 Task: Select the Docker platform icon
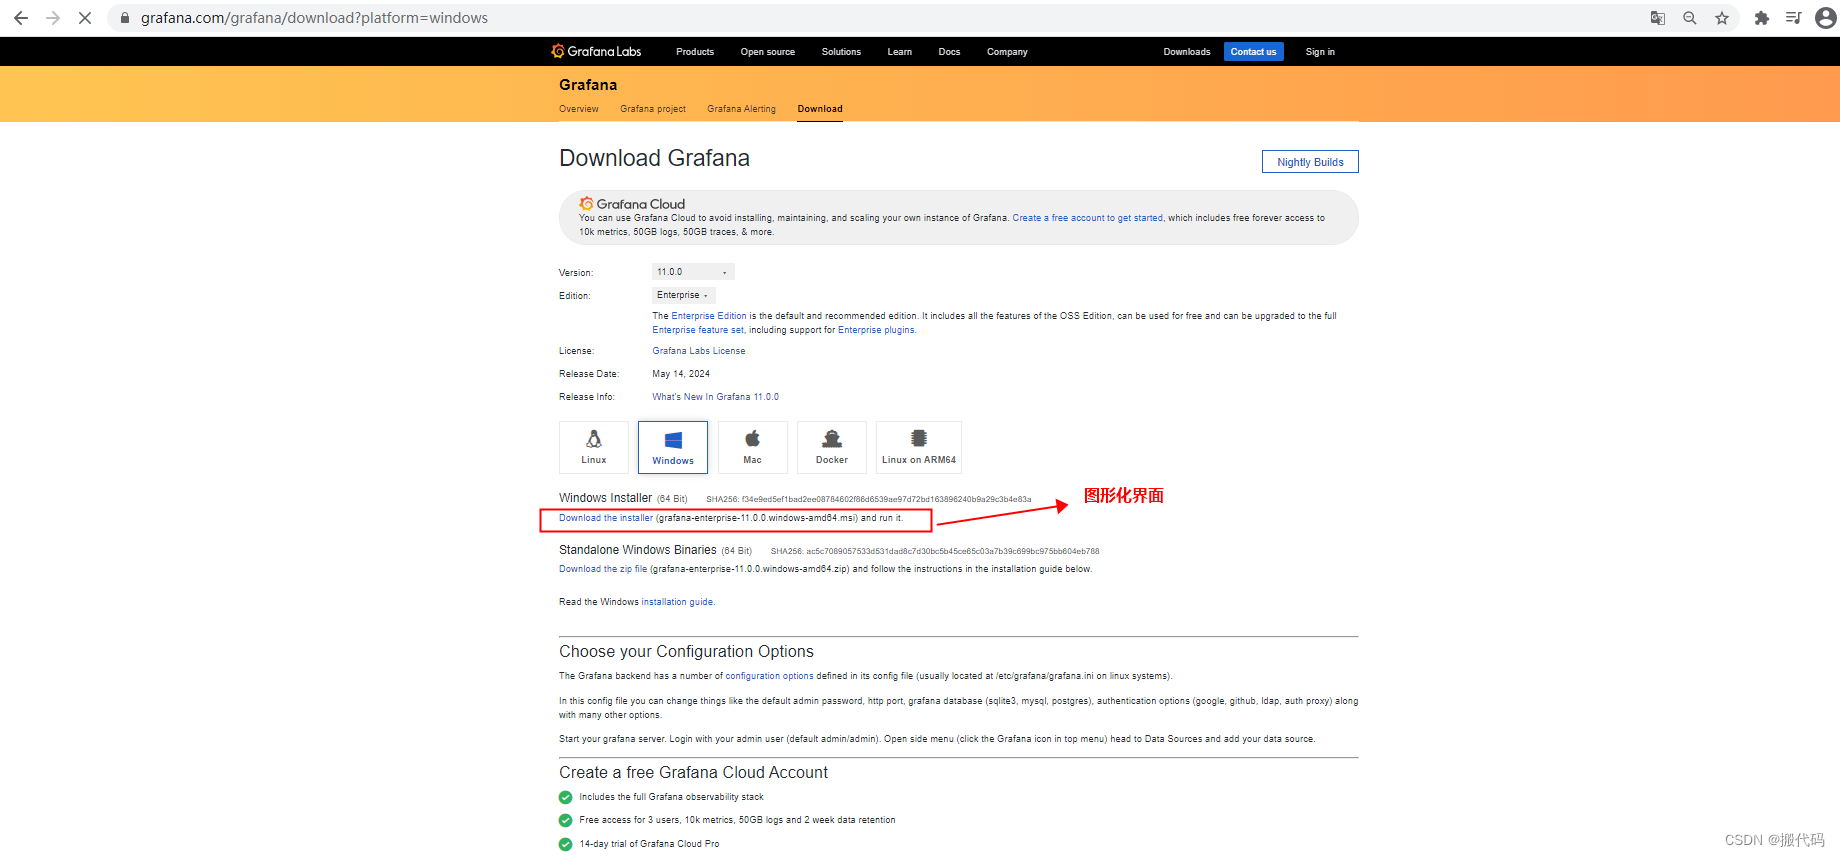(x=832, y=447)
